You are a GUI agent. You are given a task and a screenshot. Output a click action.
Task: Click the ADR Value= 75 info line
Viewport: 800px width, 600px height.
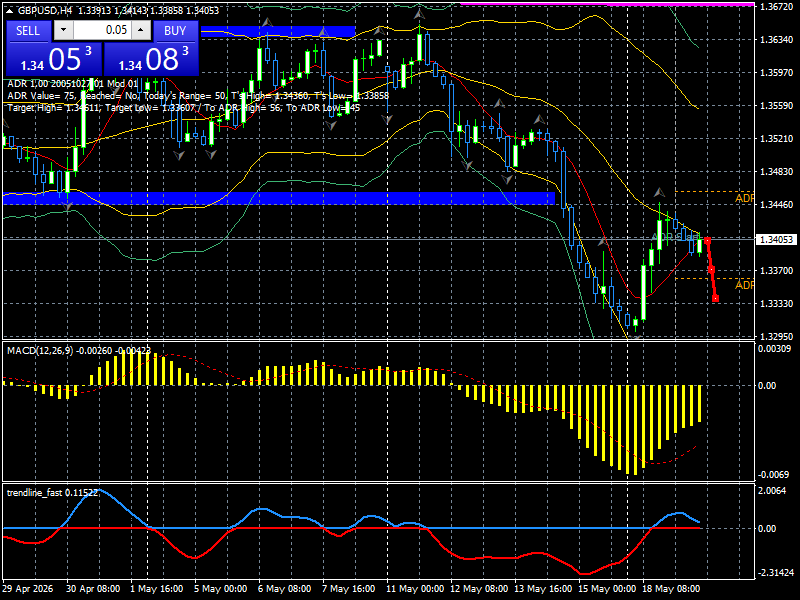pyautogui.click(x=198, y=96)
